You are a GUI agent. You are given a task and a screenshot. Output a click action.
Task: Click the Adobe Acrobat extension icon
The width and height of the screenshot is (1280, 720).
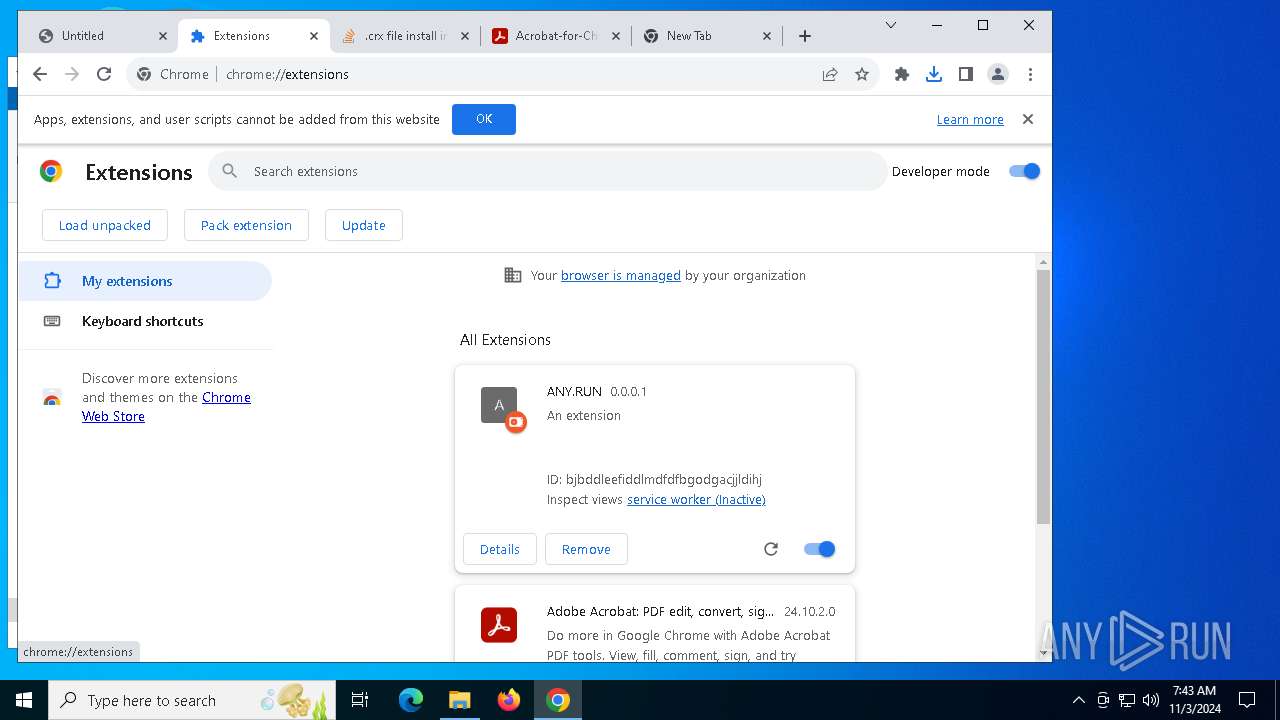(x=499, y=625)
